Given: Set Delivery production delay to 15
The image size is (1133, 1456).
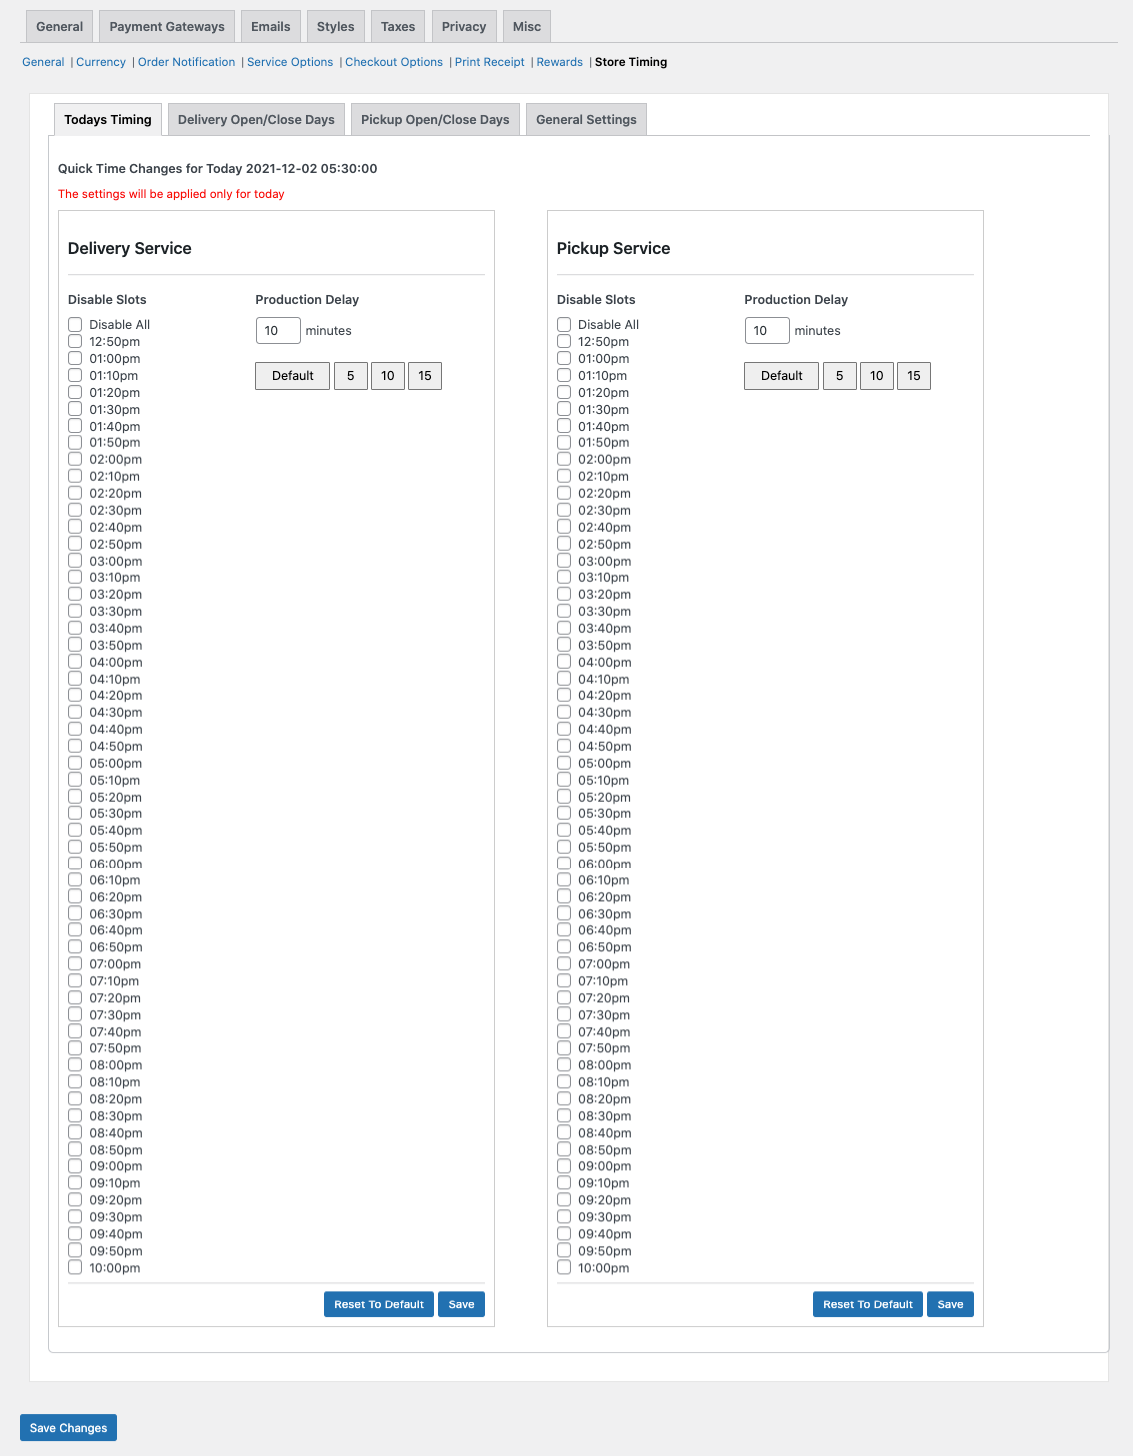Looking at the screenshot, I should [x=425, y=376].
